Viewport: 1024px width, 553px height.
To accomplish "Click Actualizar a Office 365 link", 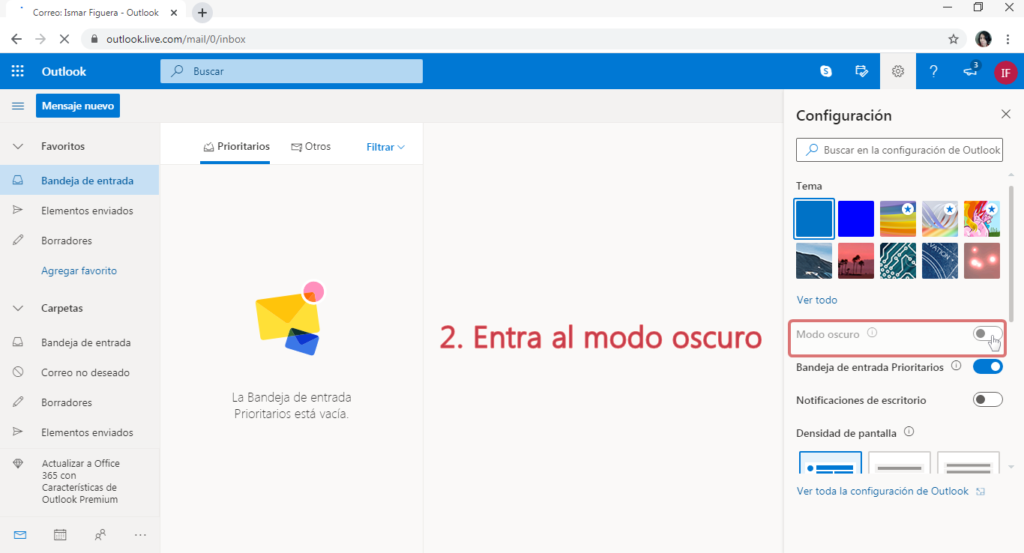I will click(80, 481).
